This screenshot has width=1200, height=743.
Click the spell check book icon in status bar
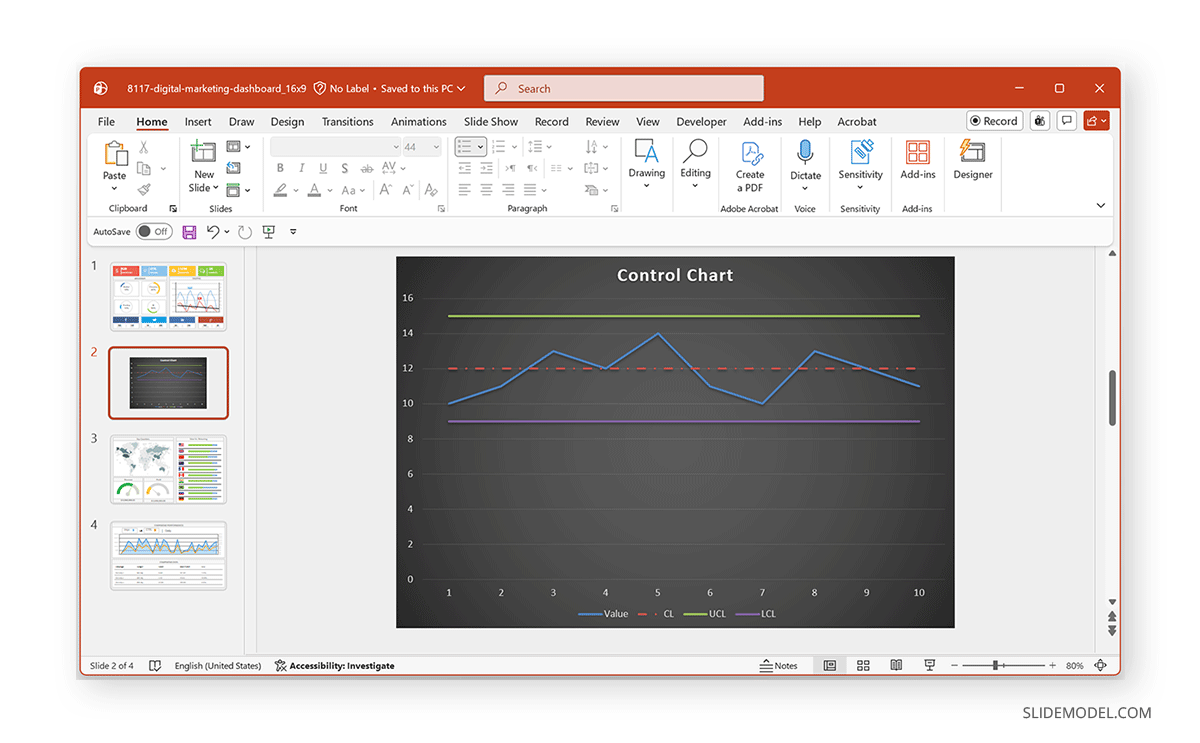tap(155, 665)
